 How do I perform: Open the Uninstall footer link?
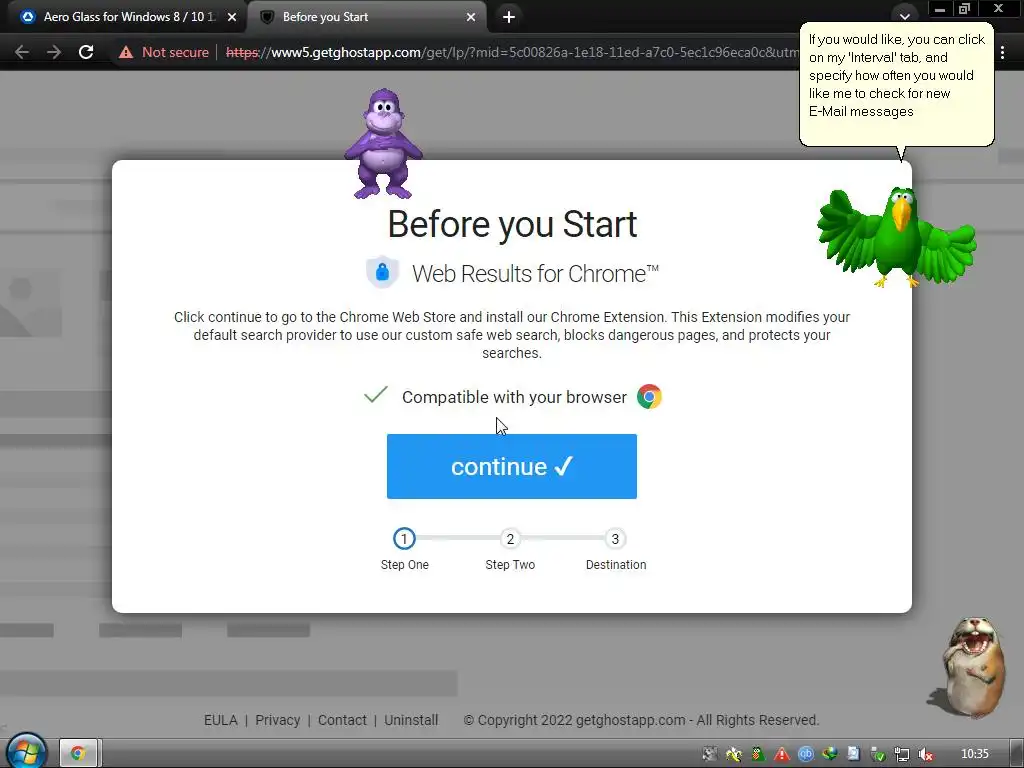pos(411,720)
